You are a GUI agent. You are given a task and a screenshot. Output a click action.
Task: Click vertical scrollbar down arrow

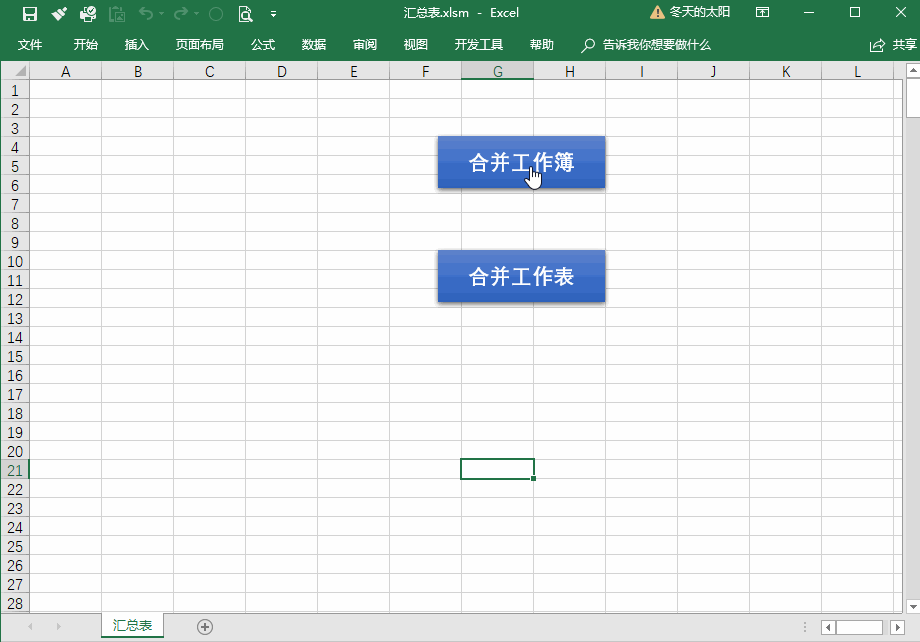tap(912, 606)
